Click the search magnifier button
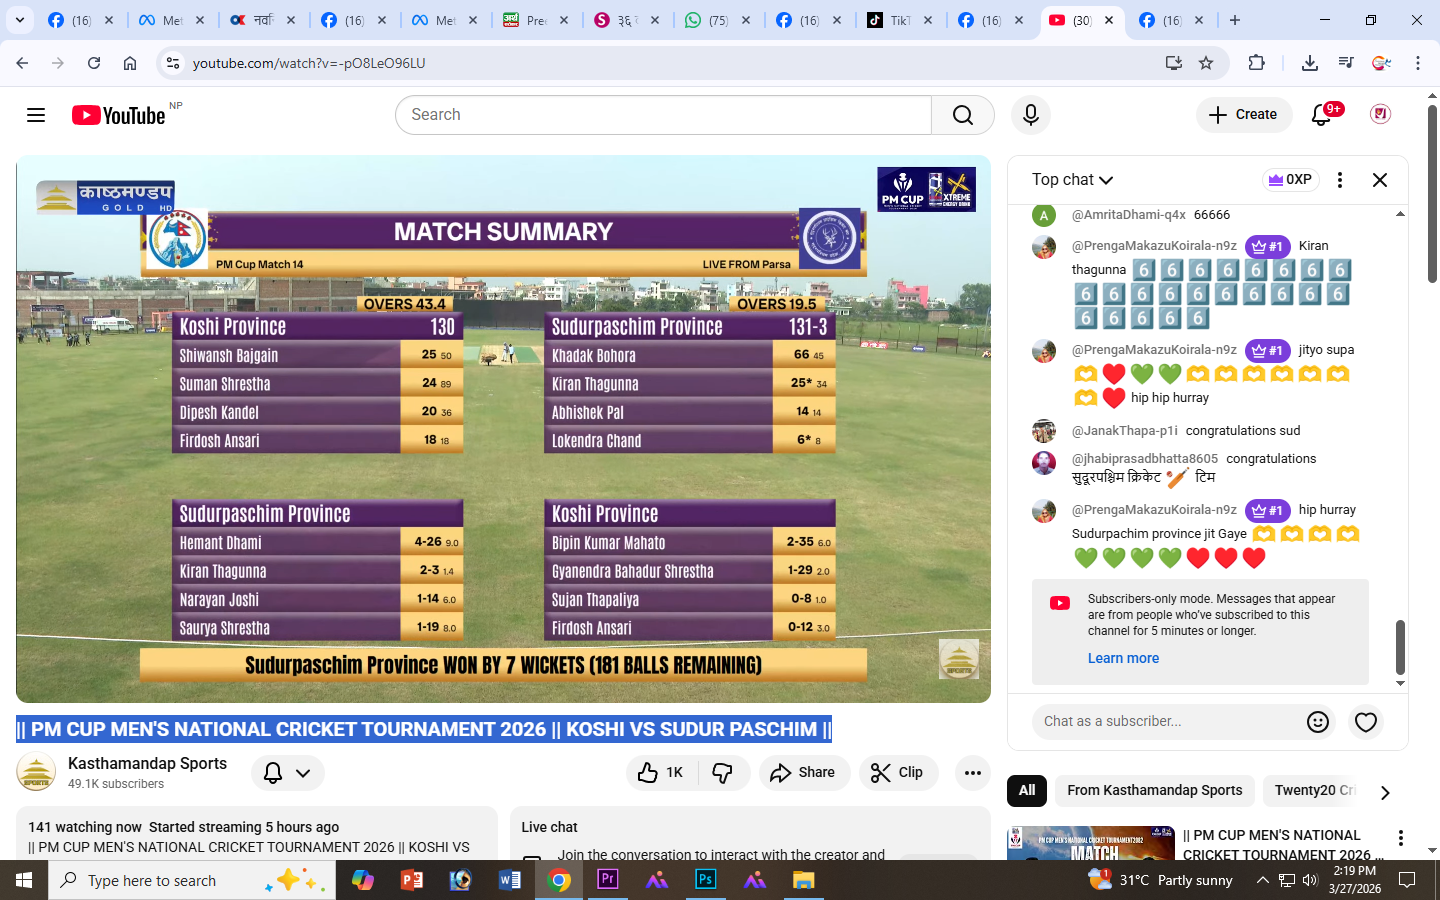Image resolution: width=1440 pixels, height=900 pixels. click(x=962, y=115)
